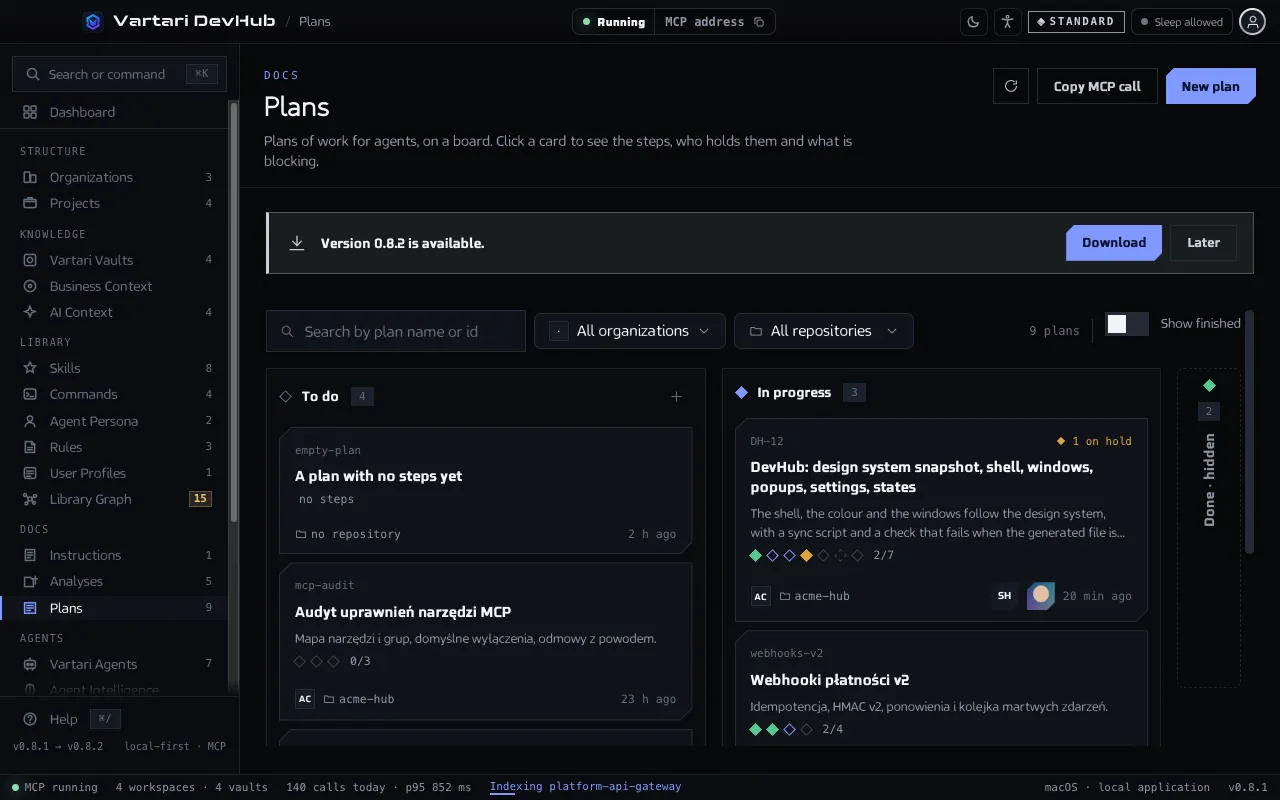Image resolution: width=1280 pixels, height=800 pixels.
Task: Download version 0.8.2 update
Action: click(1113, 243)
